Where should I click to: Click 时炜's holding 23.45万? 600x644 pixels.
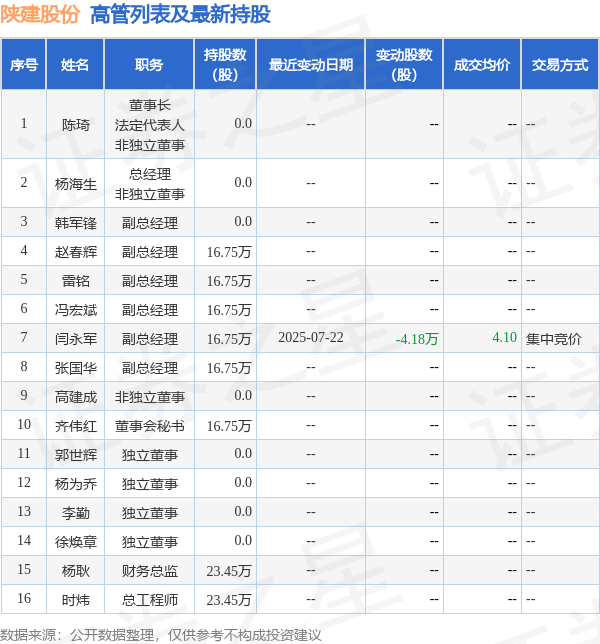229,600
